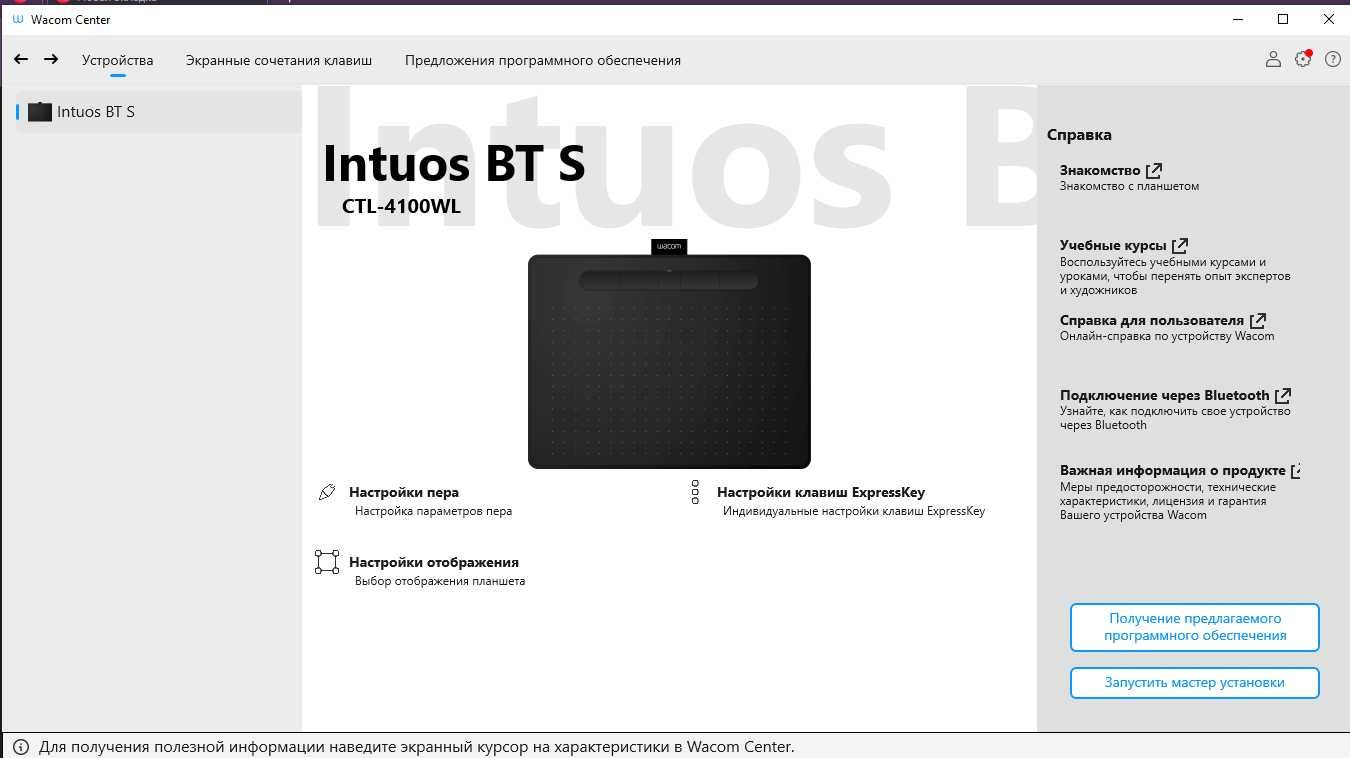Click 'Онлайн-справка по устройству Wacom' text
The image size is (1350, 758).
(1167, 336)
